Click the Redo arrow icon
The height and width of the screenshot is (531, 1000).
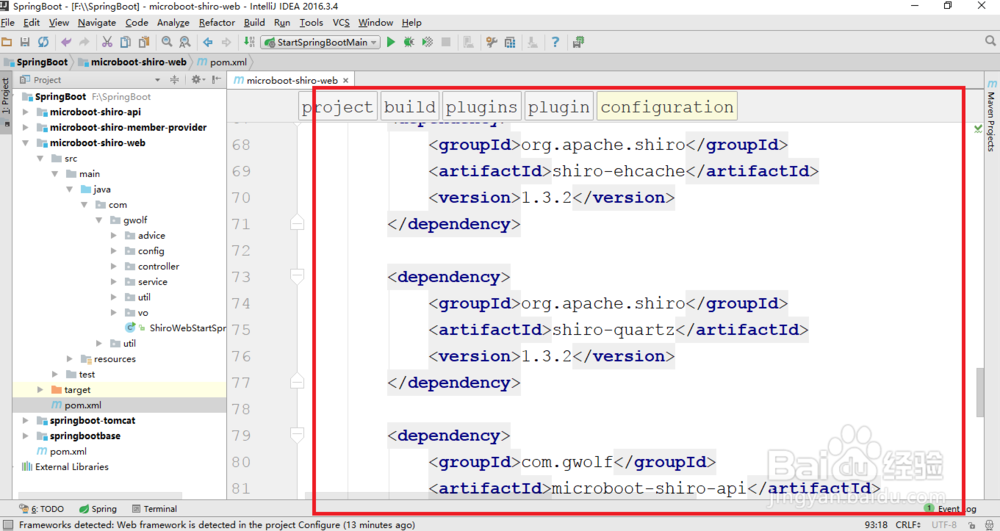coord(84,42)
